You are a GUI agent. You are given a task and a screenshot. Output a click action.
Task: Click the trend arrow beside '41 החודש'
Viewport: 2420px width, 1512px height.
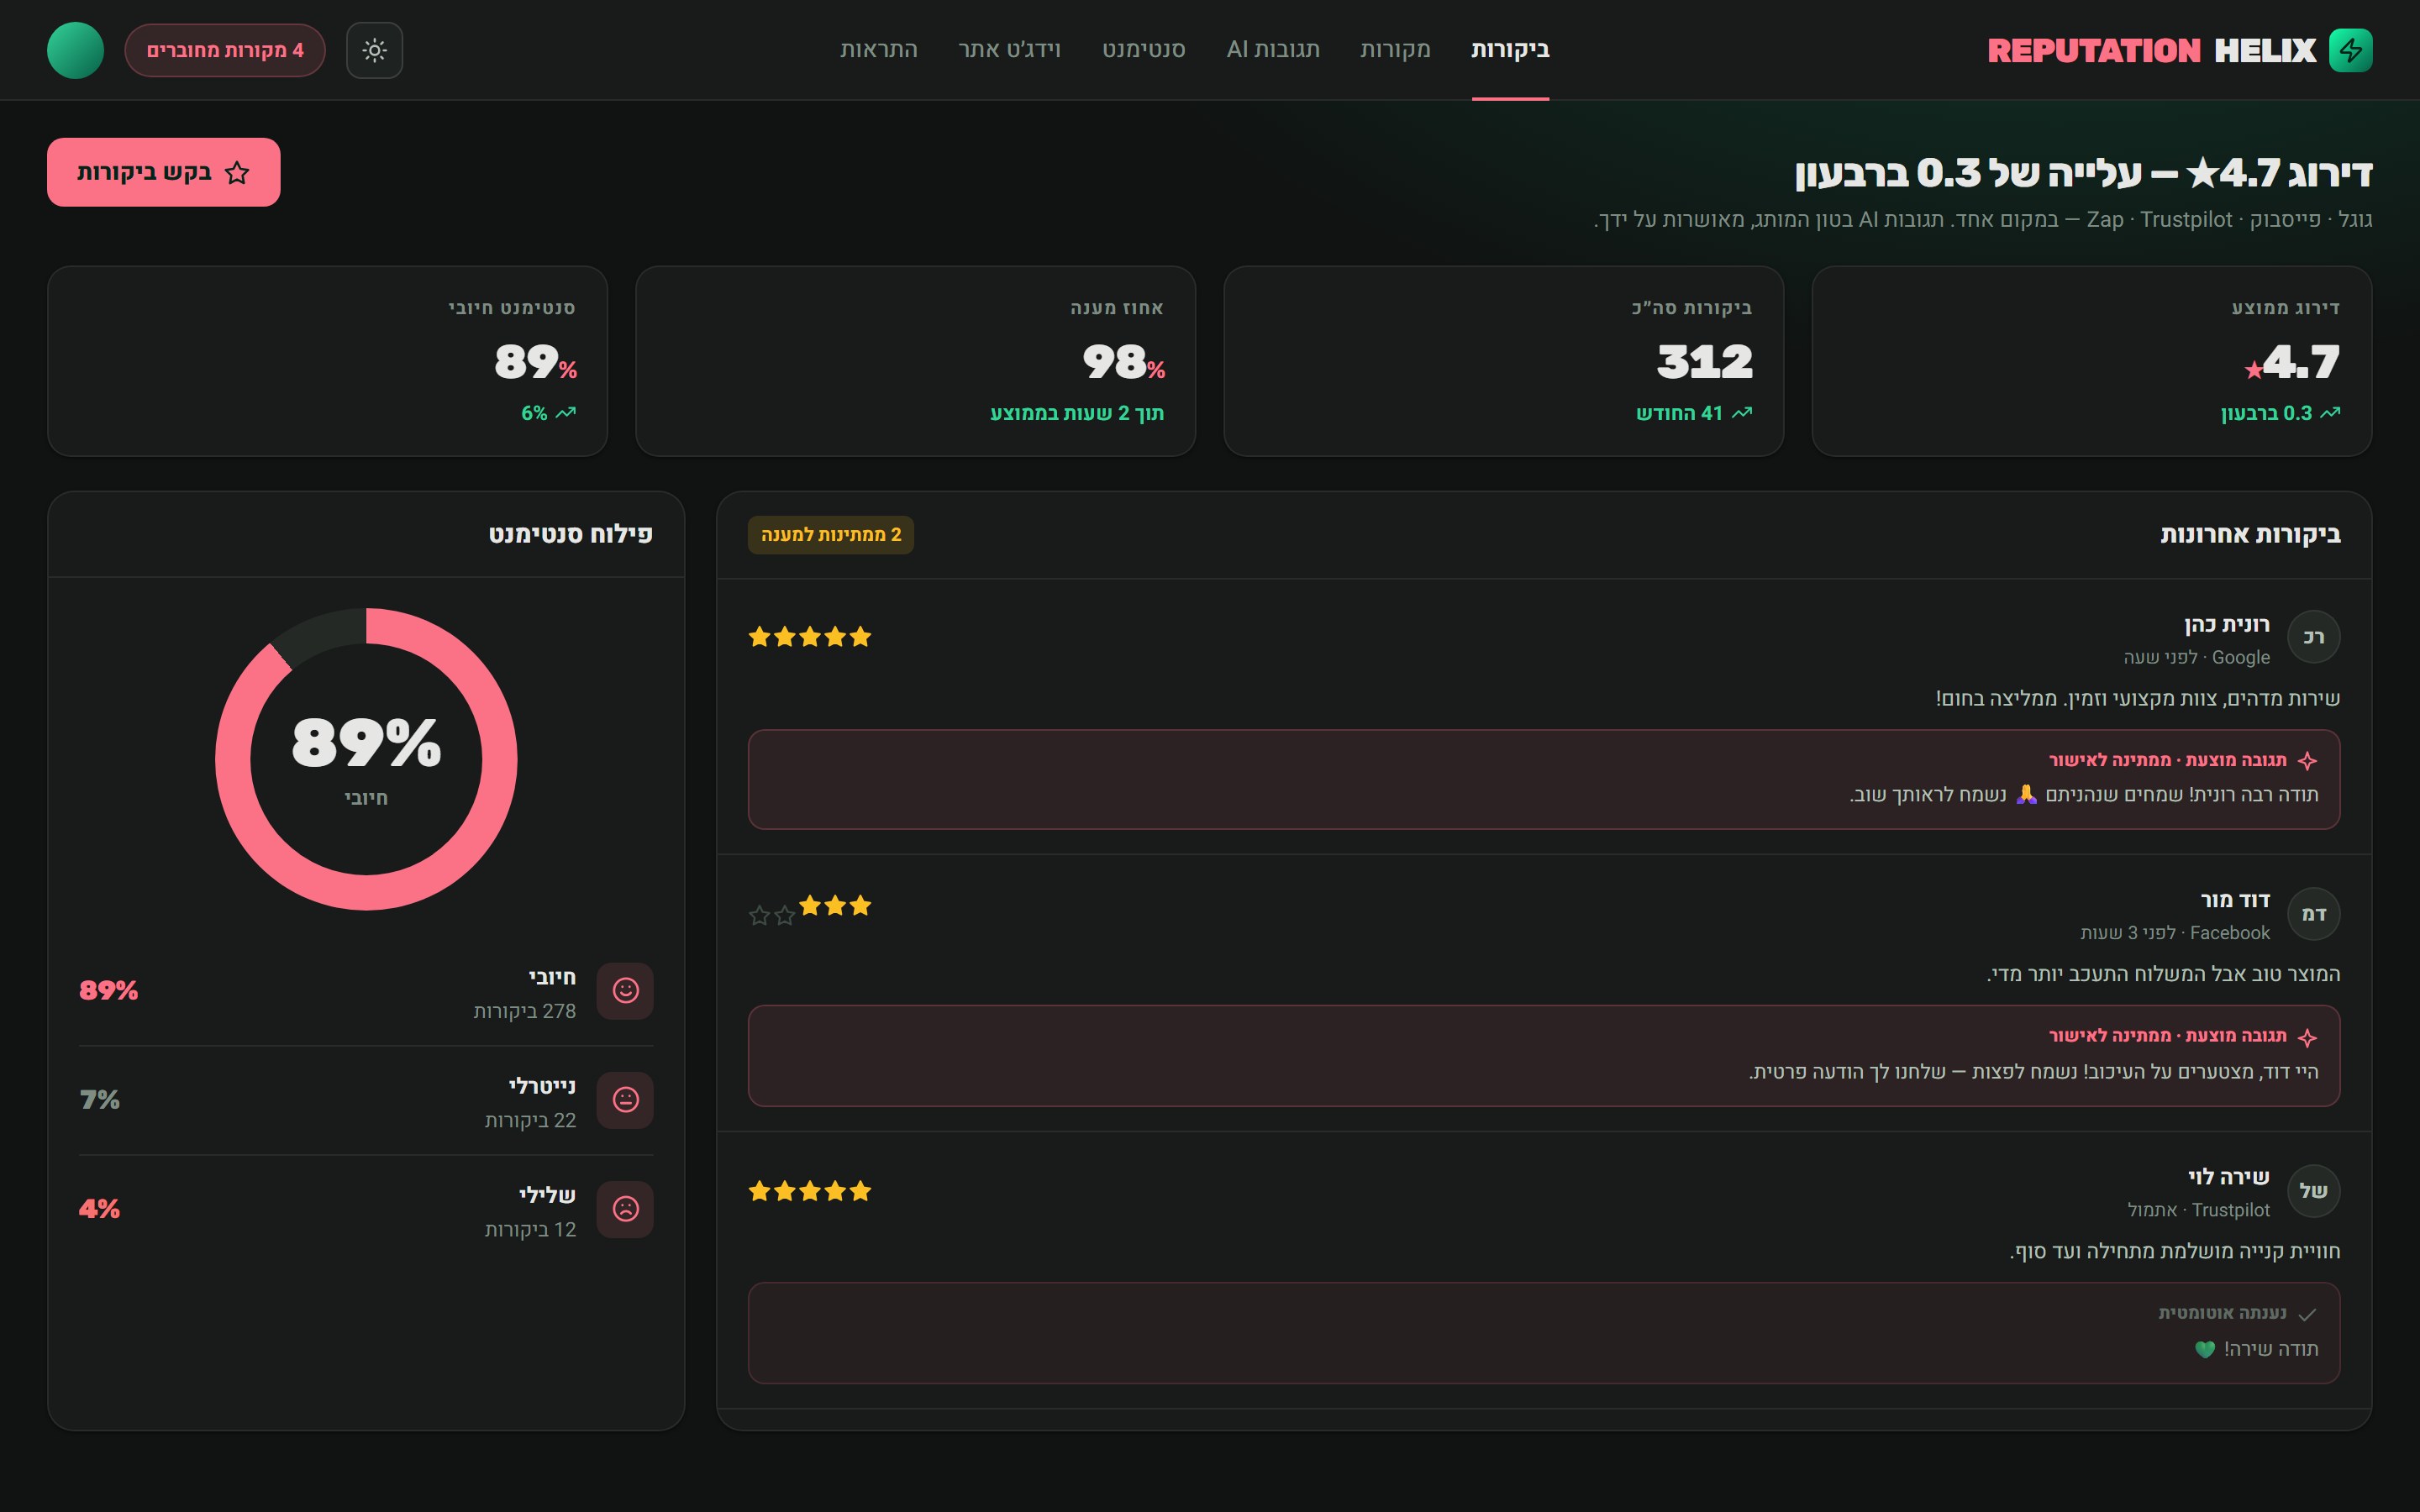(x=1741, y=413)
